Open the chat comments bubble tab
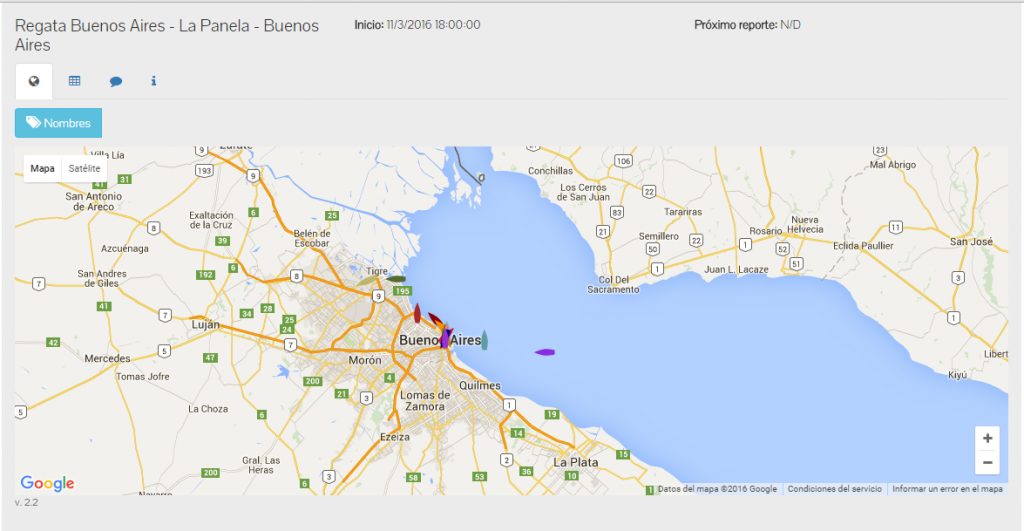 [116, 82]
